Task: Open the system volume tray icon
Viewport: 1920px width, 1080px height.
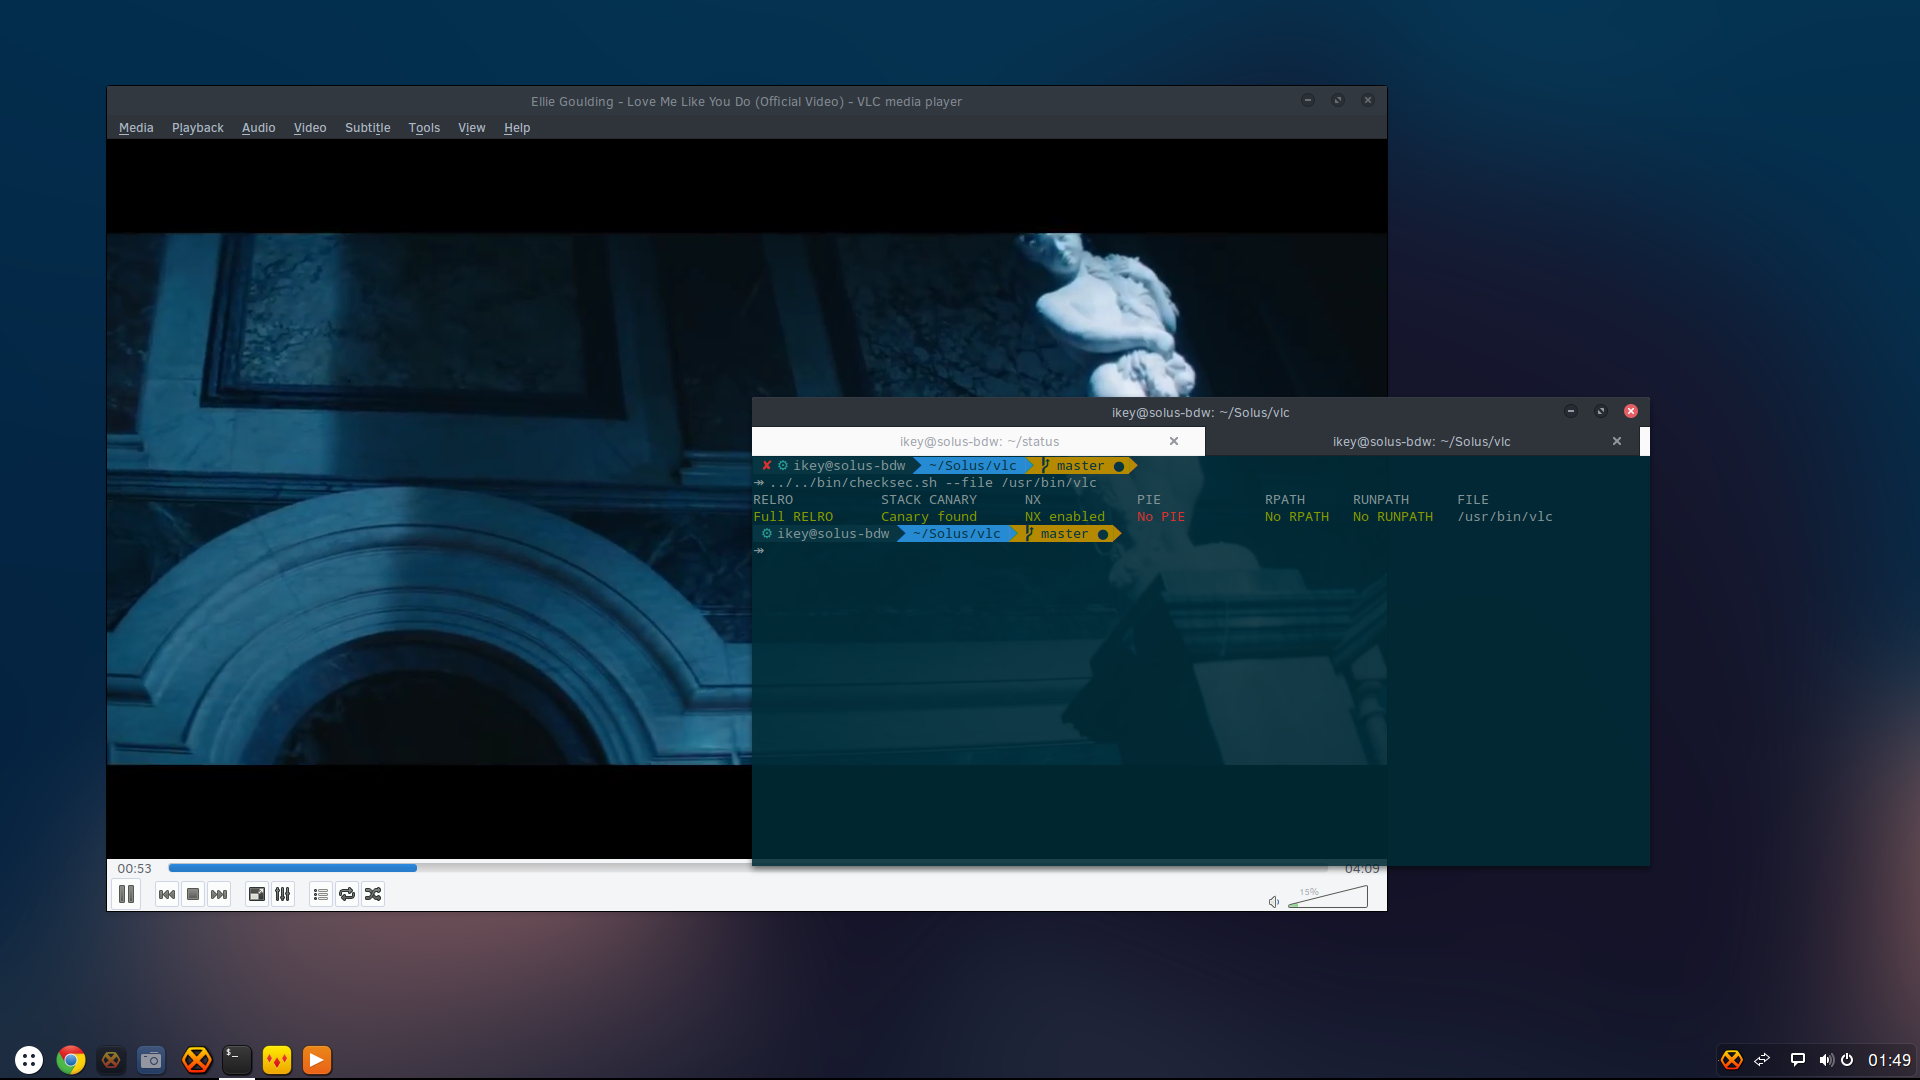Action: (x=1826, y=1060)
